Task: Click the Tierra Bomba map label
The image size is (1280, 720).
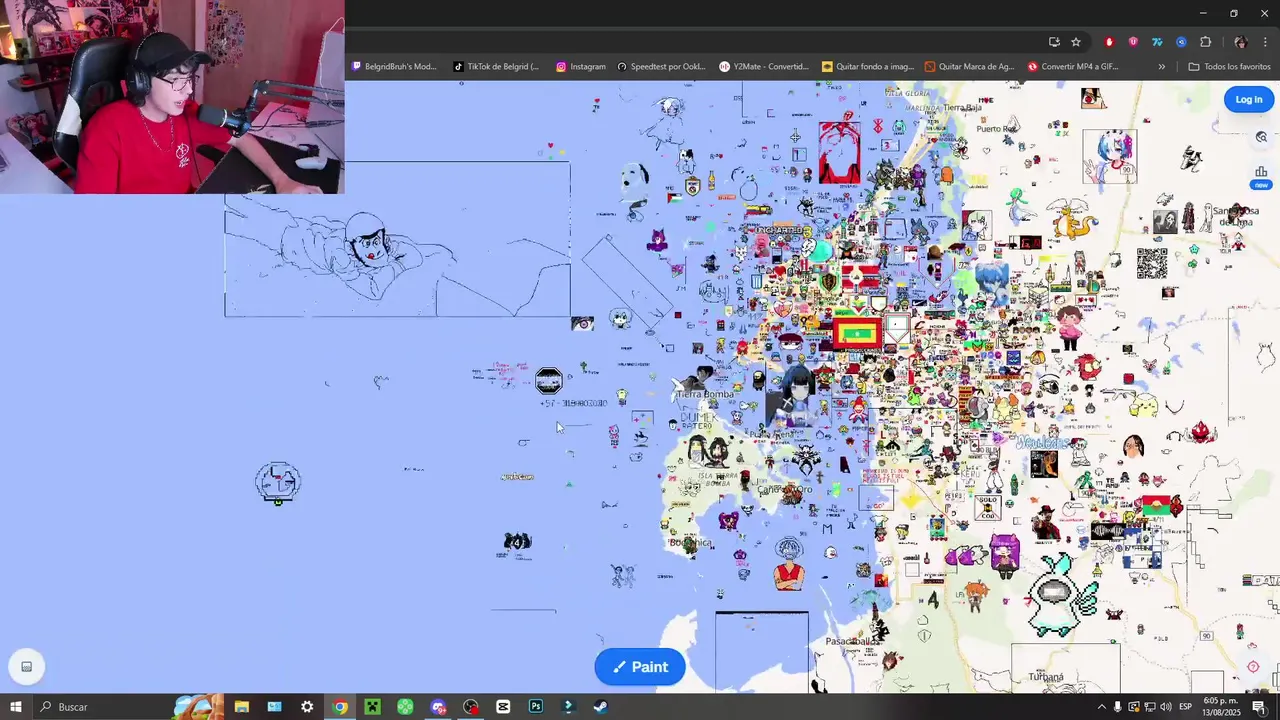Action: pyautogui.click(x=705, y=394)
